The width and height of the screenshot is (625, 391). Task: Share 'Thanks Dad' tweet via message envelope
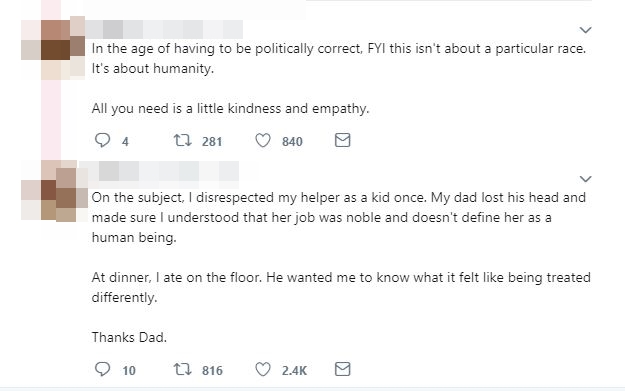(342, 369)
